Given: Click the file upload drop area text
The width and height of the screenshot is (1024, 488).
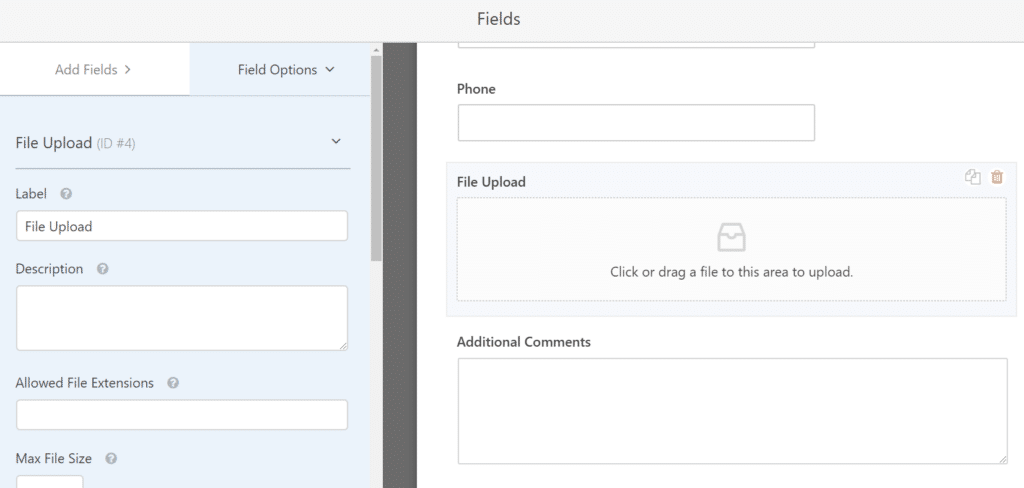Looking at the screenshot, I should 731,271.
